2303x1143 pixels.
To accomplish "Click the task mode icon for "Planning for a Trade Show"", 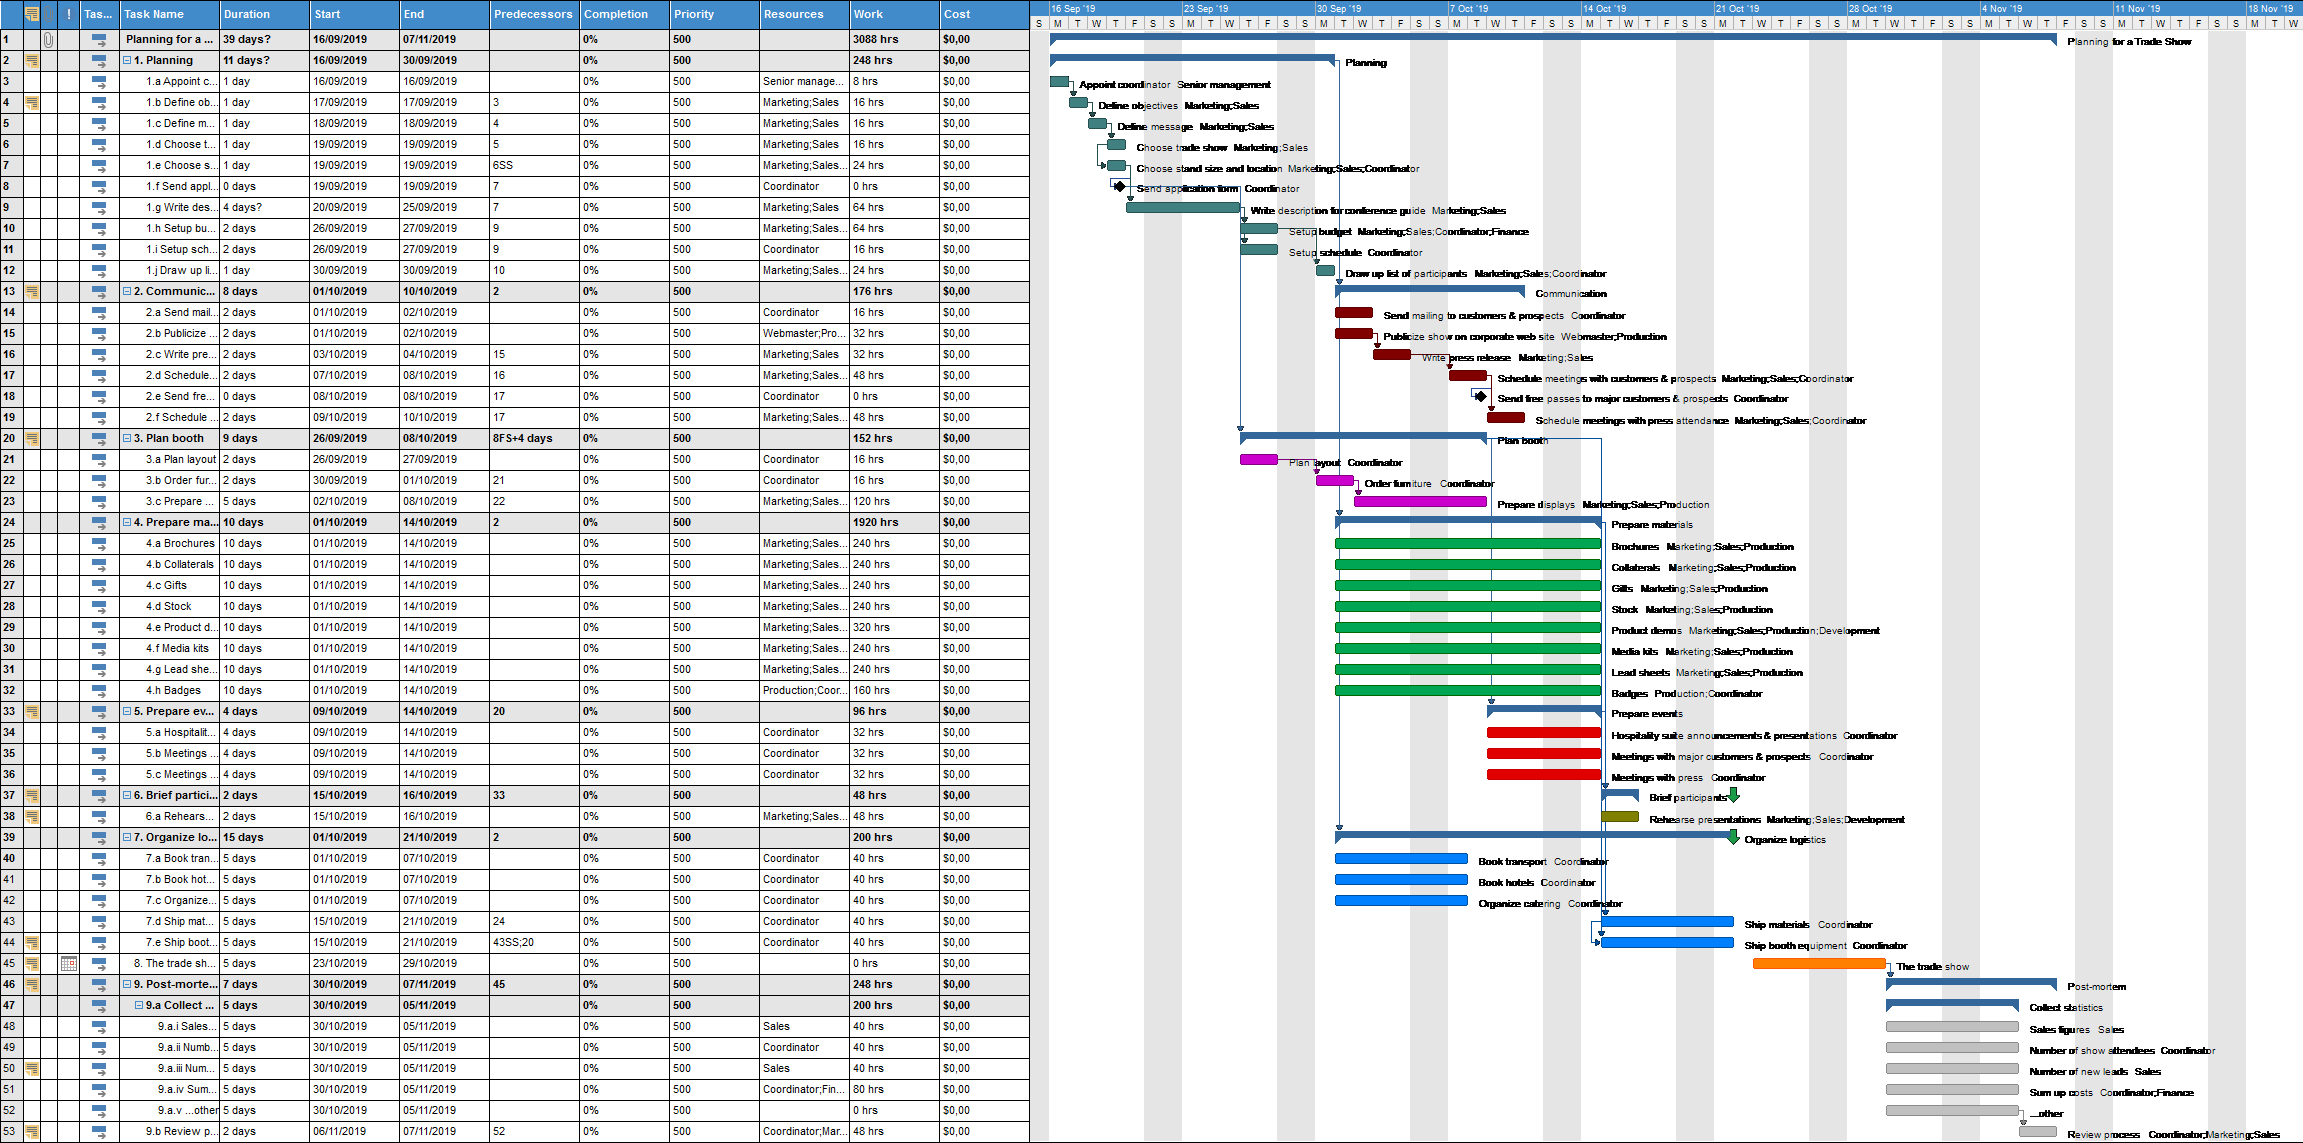I will [100, 39].
